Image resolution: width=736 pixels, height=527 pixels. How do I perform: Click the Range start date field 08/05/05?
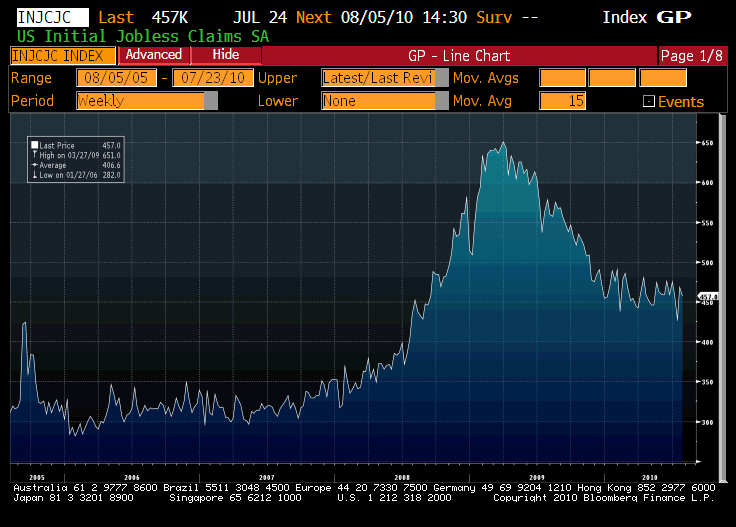[117, 78]
